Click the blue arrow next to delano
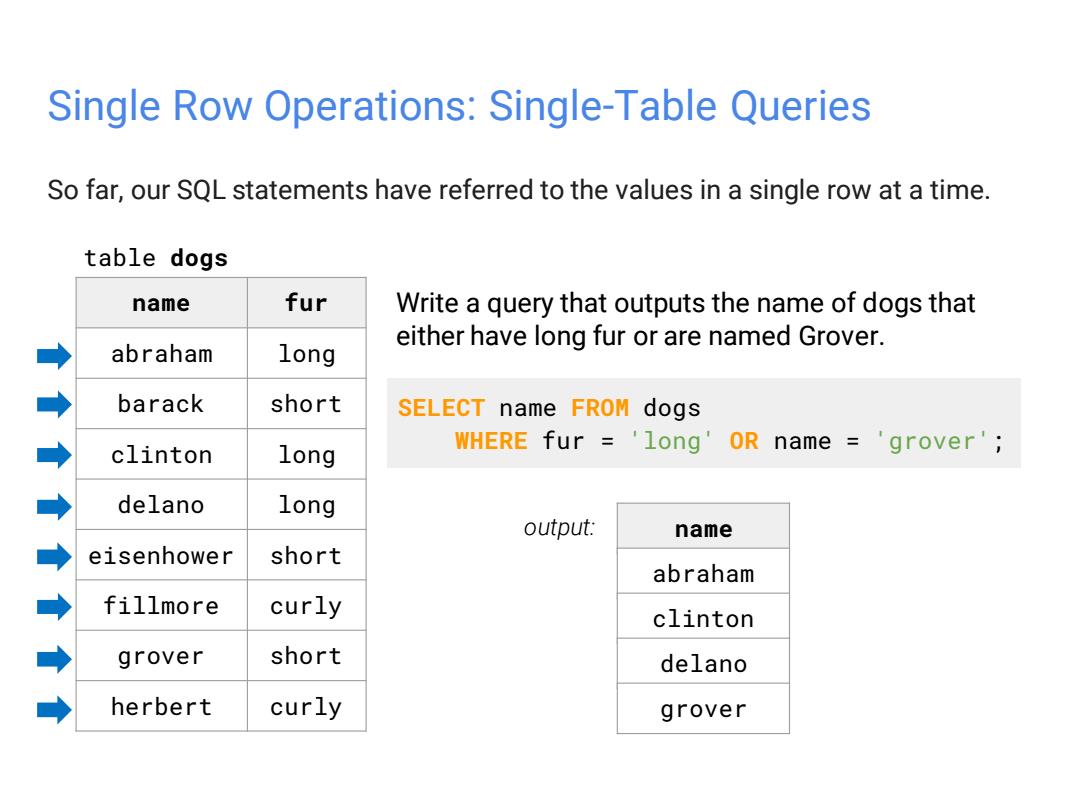 [54, 506]
